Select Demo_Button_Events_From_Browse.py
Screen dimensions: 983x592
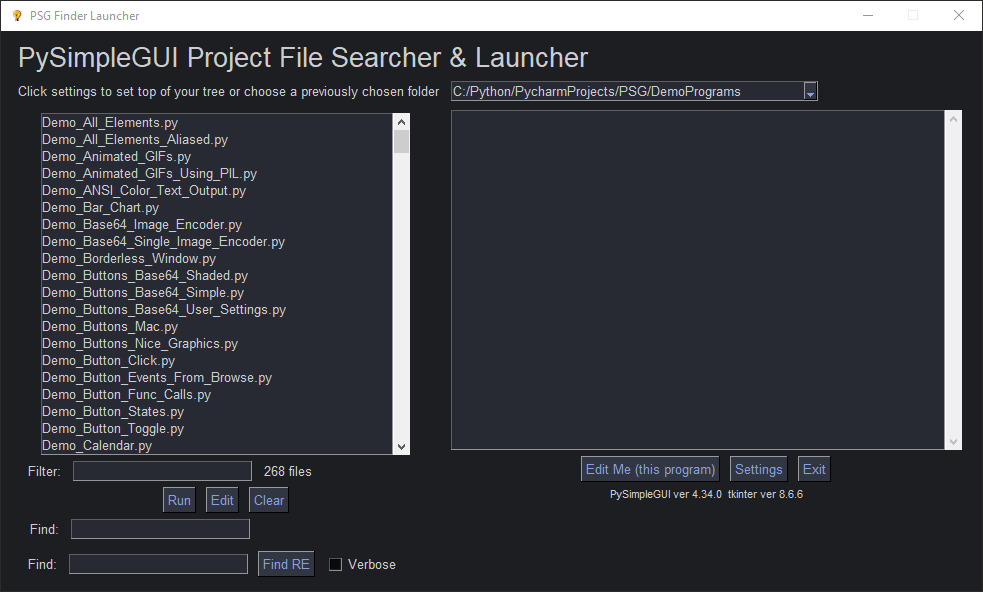coord(217,378)
